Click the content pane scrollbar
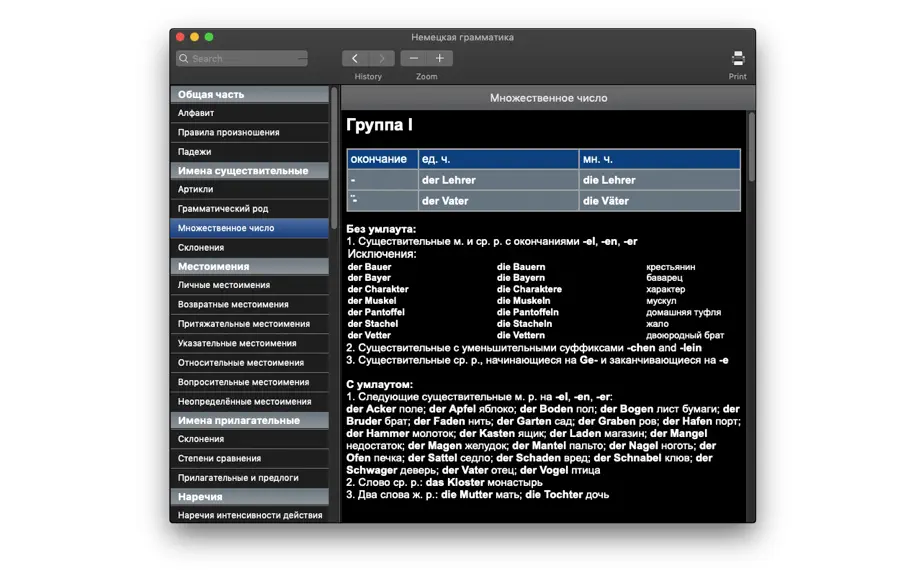The height and width of the screenshot is (576, 922). tap(751, 147)
